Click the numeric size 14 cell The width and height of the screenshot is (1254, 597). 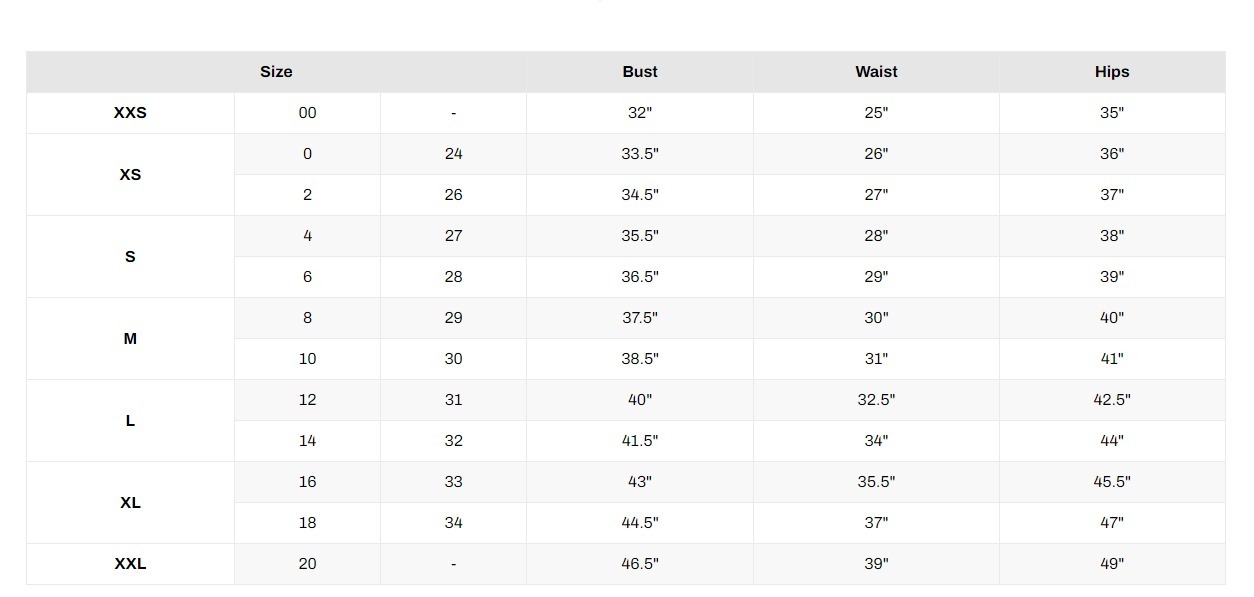307,441
